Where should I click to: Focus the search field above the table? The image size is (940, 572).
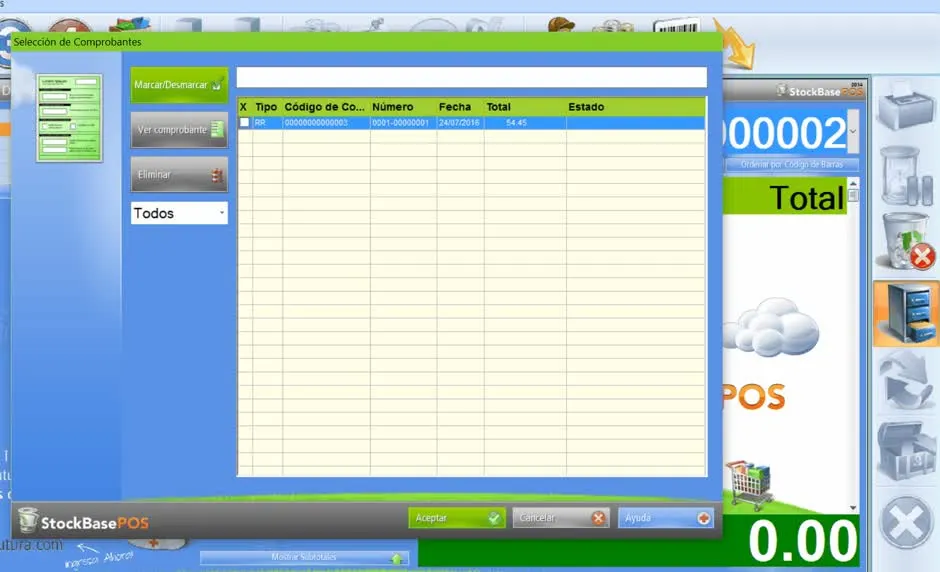point(471,77)
